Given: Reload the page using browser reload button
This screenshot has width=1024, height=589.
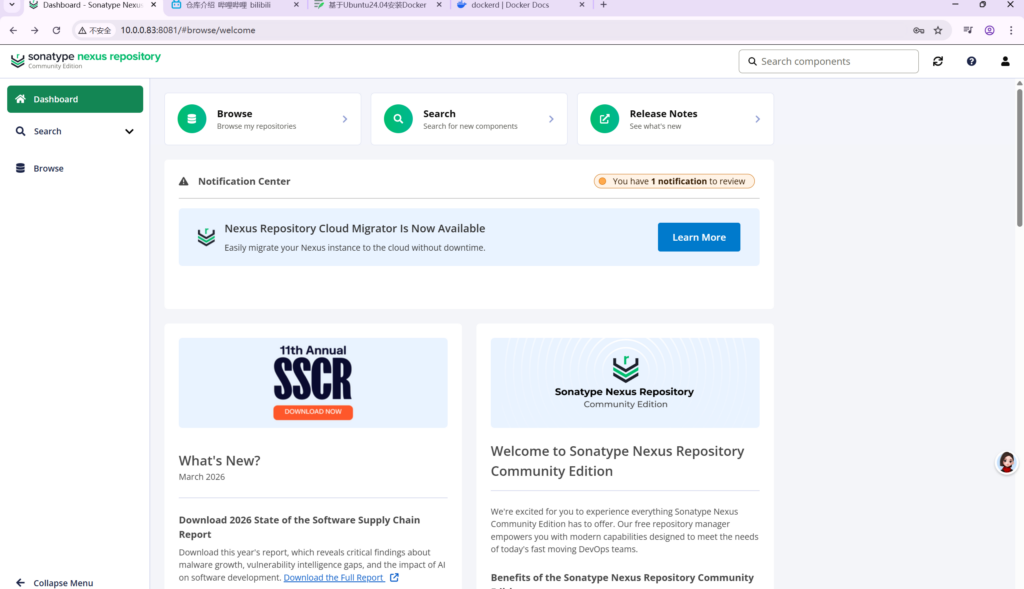Looking at the screenshot, I should coord(56,30).
